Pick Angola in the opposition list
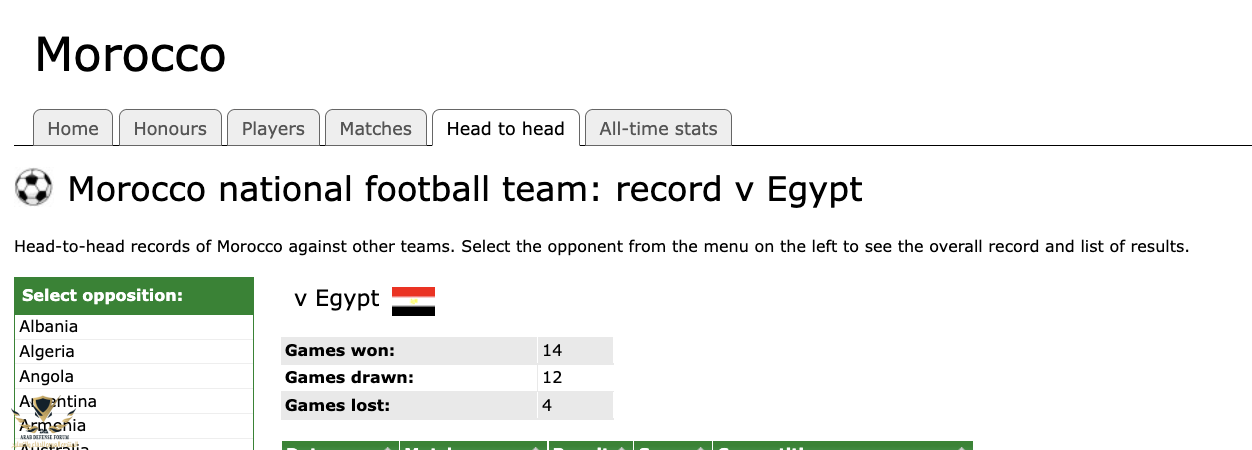The height and width of the screenshot is (450, 1252). click(x=134, y=376)
